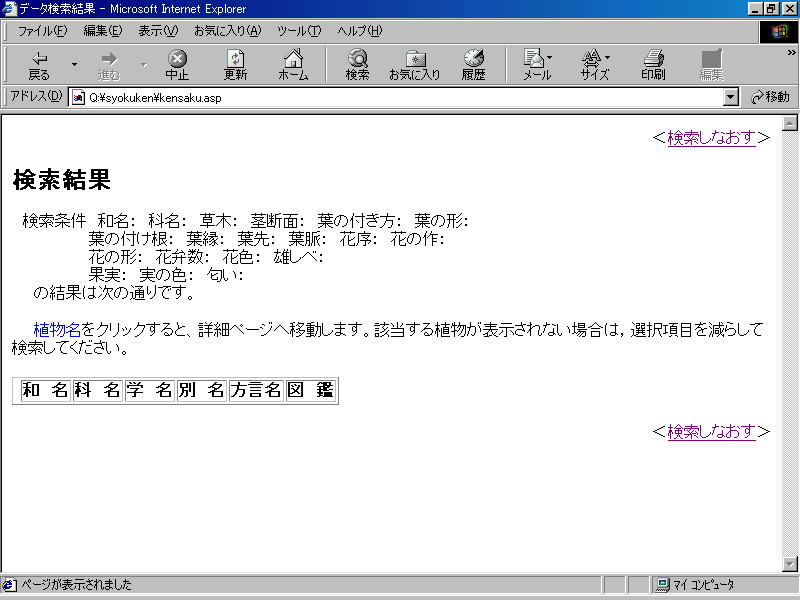Open the サイズ text size toolbar button
Screen dimensions: 800x600
(x=595, y=65)
